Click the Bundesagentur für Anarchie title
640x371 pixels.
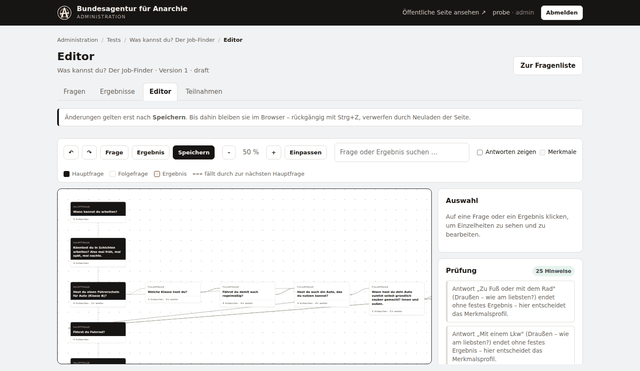tap(132, 9)
